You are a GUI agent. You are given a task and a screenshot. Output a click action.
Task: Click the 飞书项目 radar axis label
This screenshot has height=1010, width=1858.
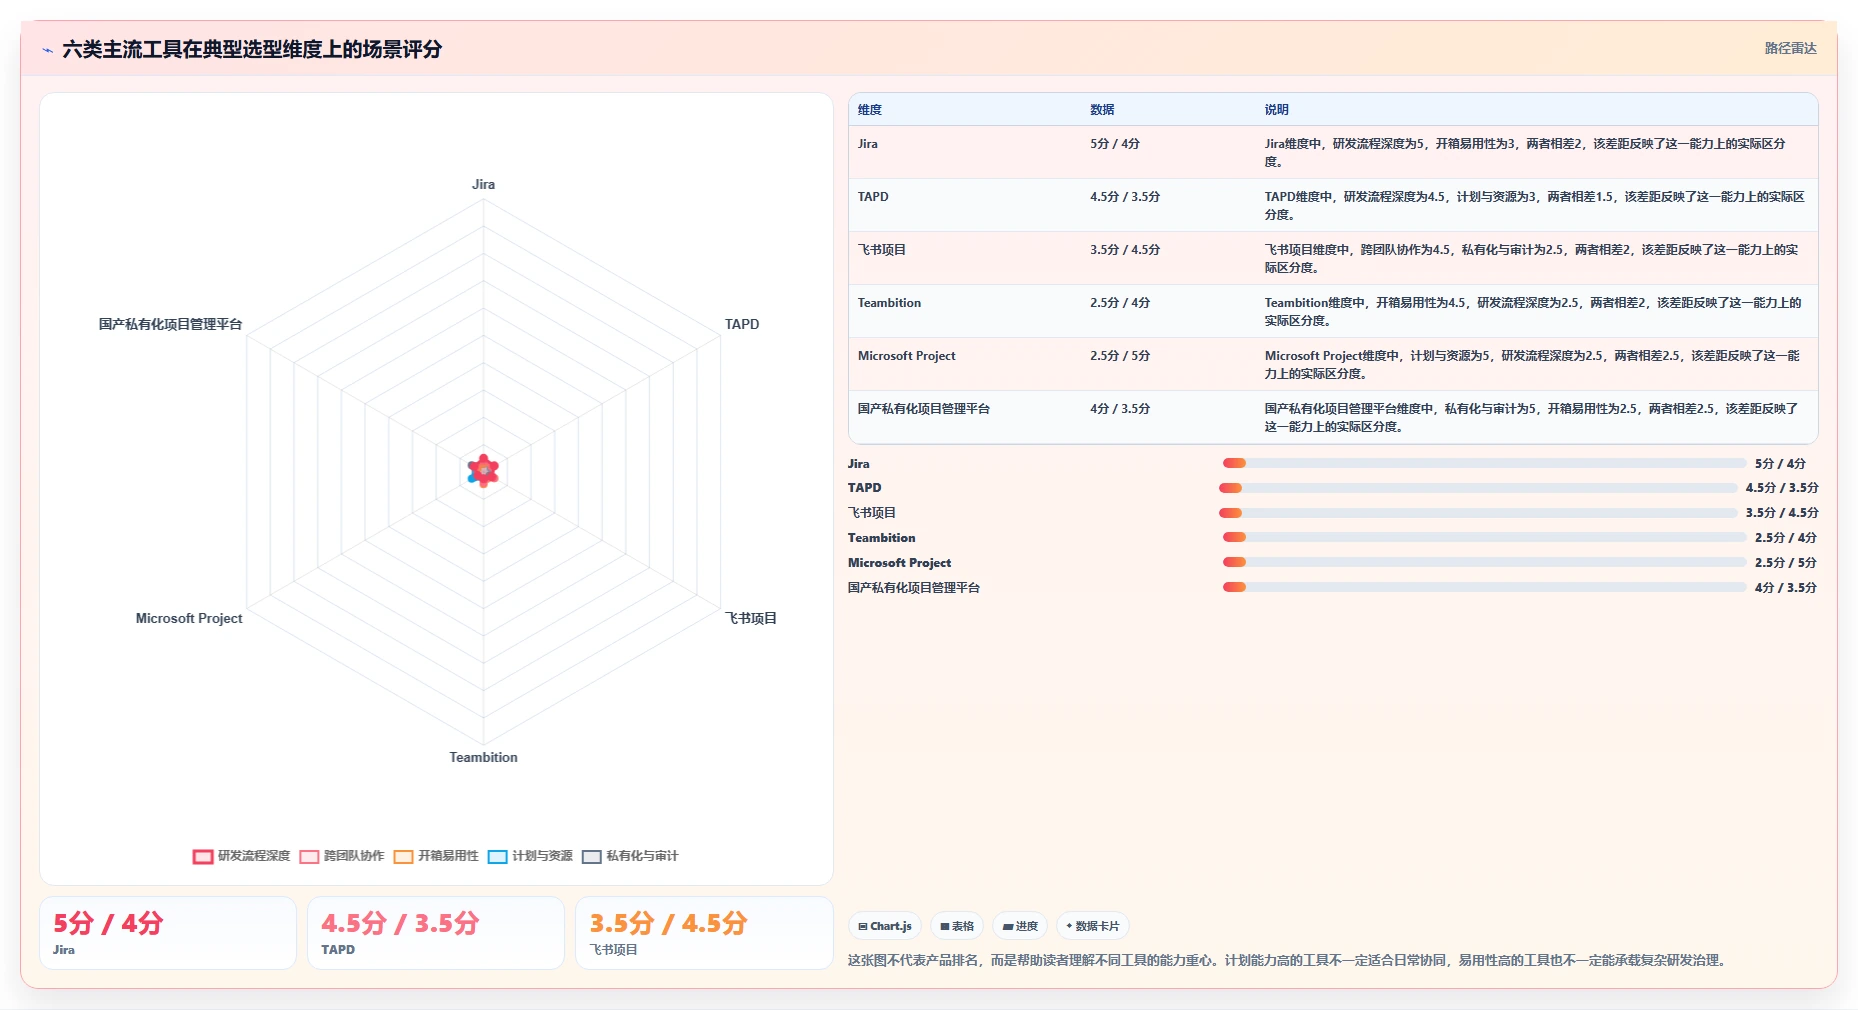tap(751, 618)
